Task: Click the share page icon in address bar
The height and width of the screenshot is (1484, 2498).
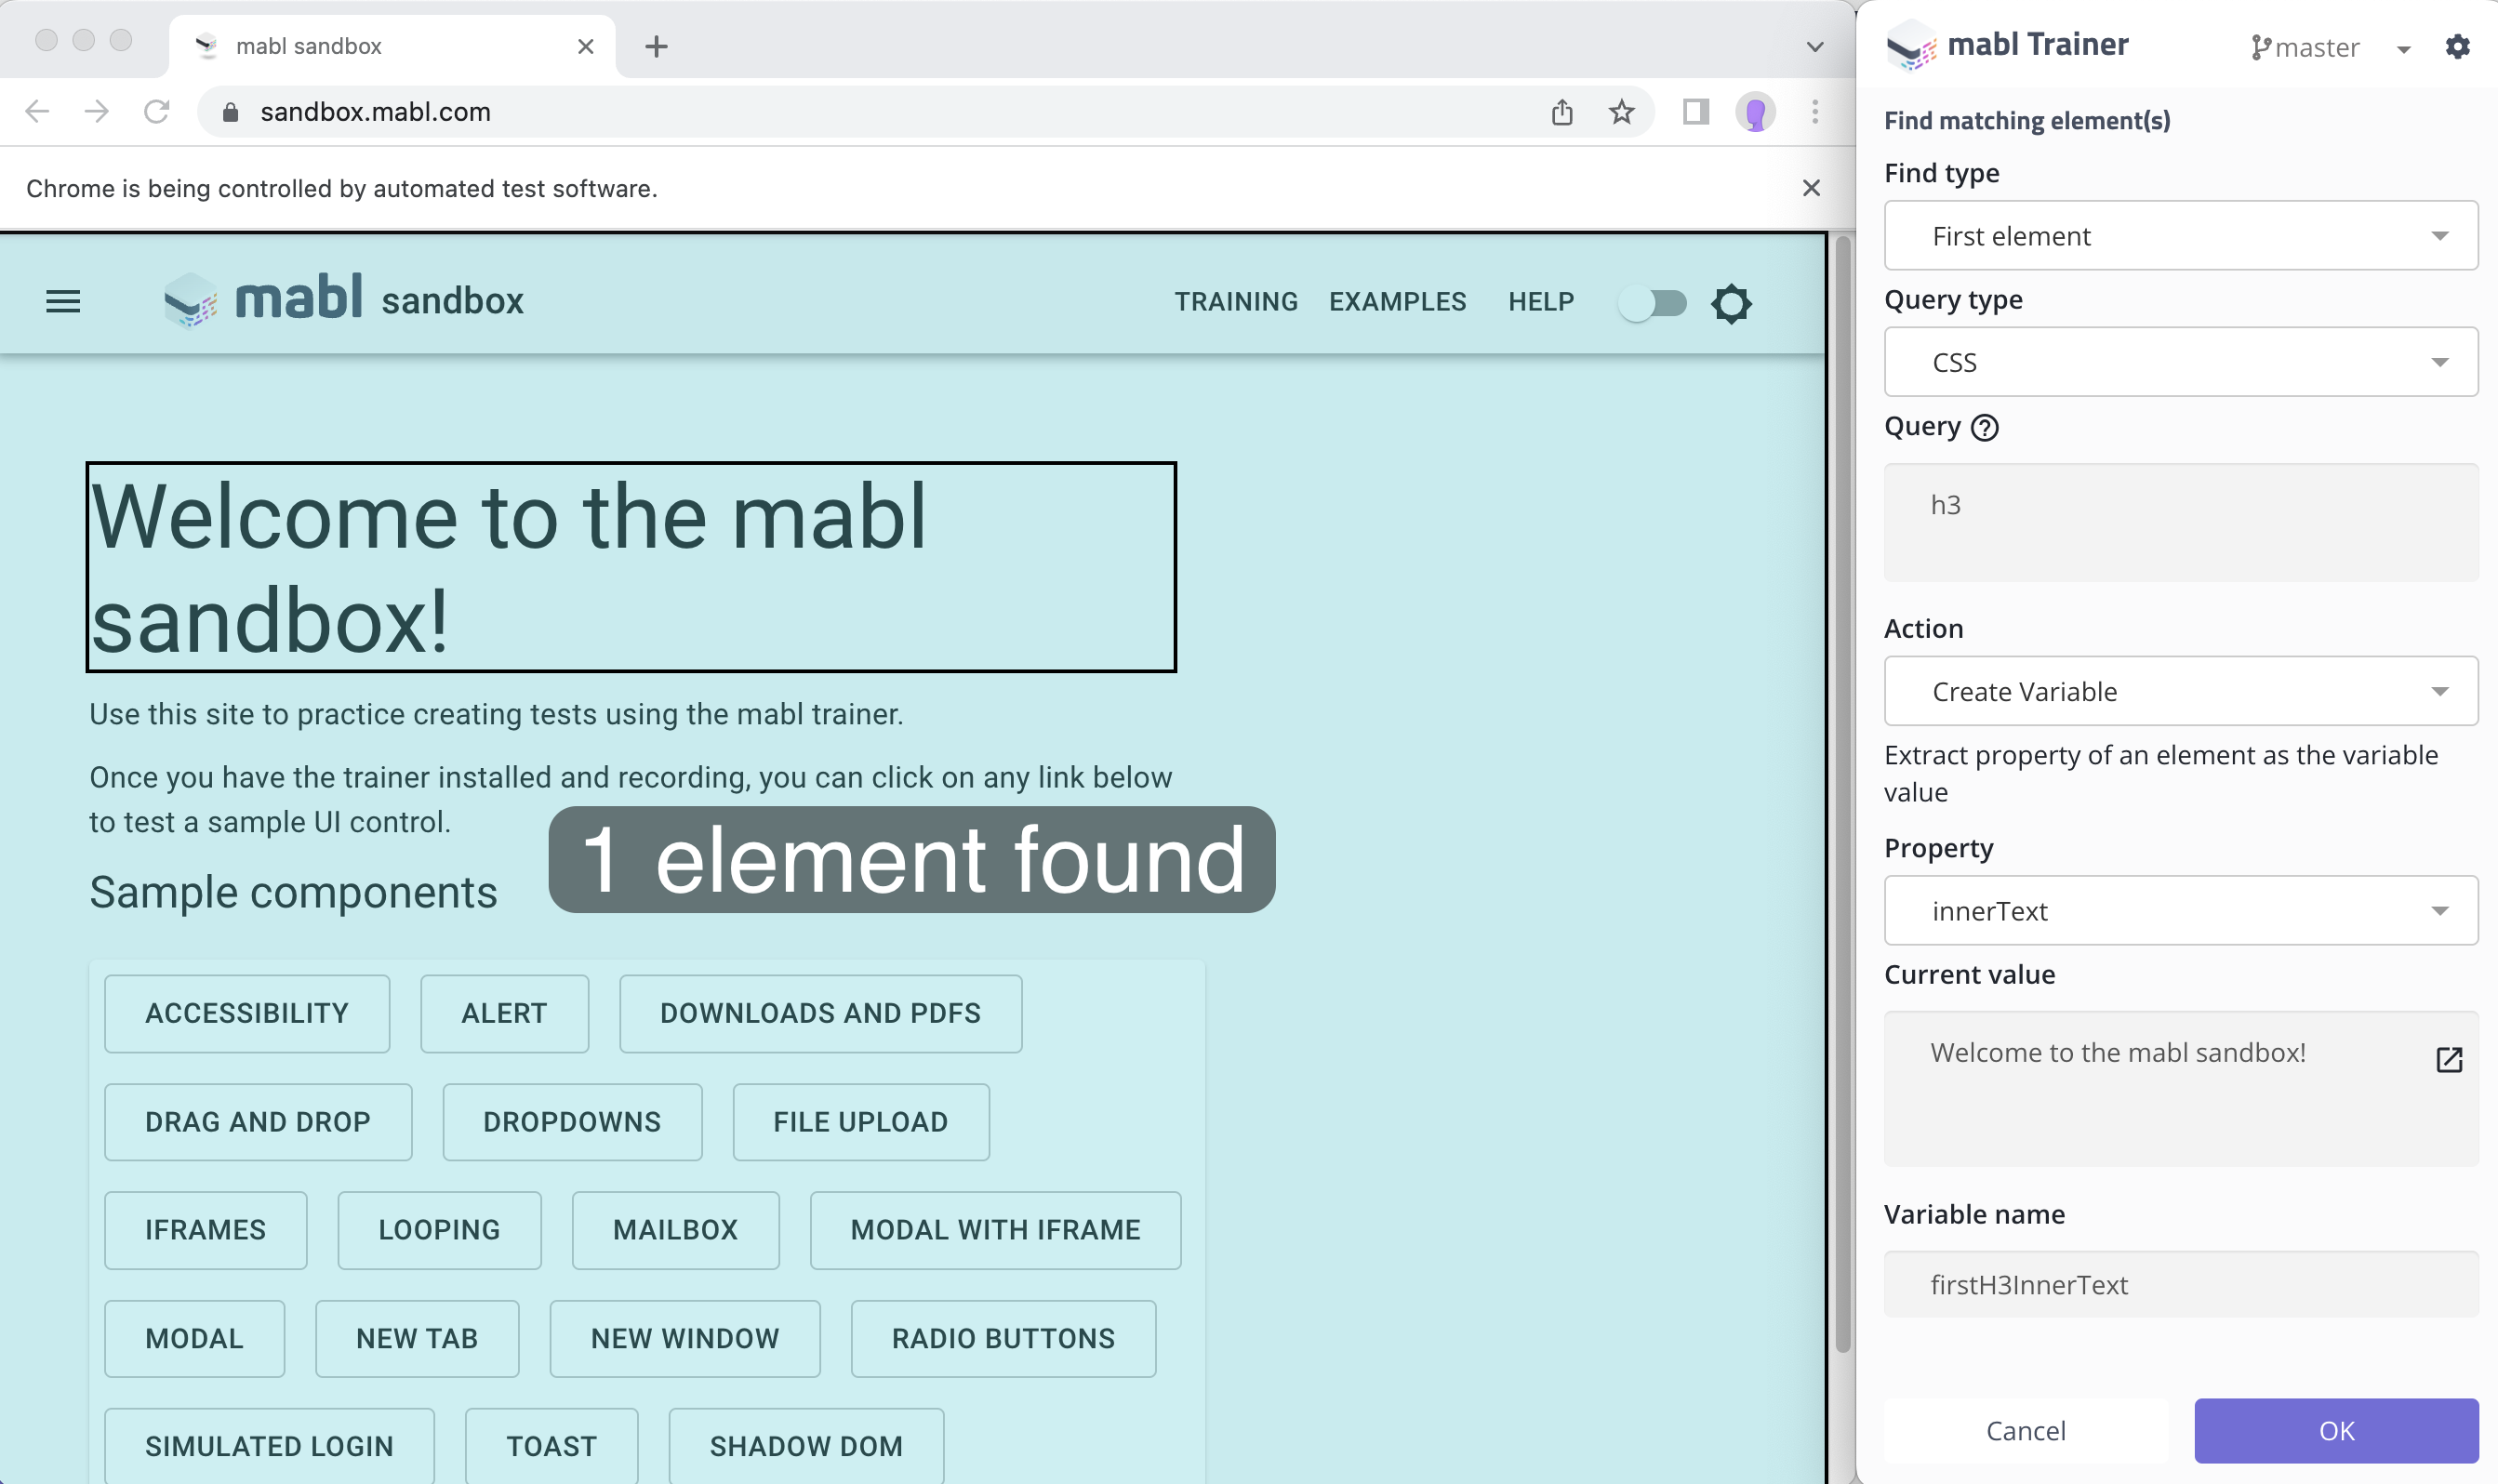Action: click(x=1562, y=111)
